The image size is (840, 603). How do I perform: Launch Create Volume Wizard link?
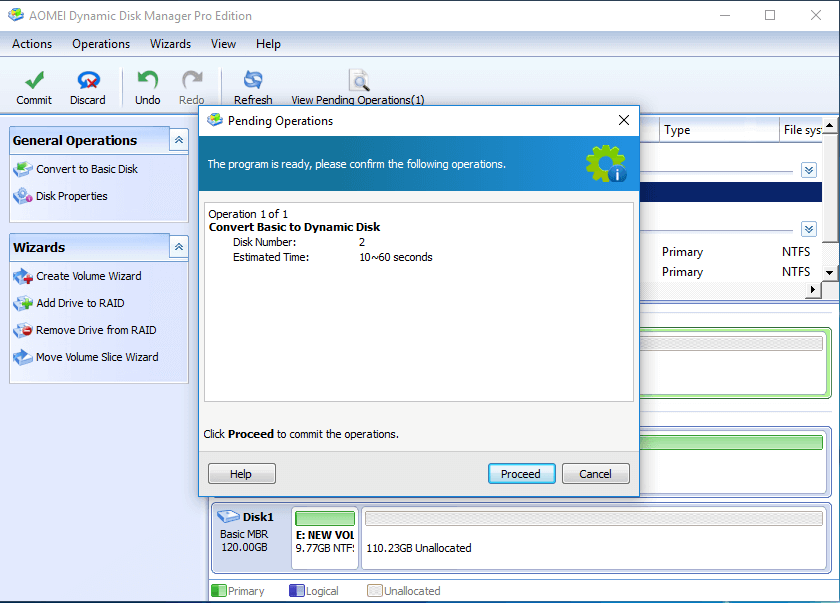coord(89,276)
